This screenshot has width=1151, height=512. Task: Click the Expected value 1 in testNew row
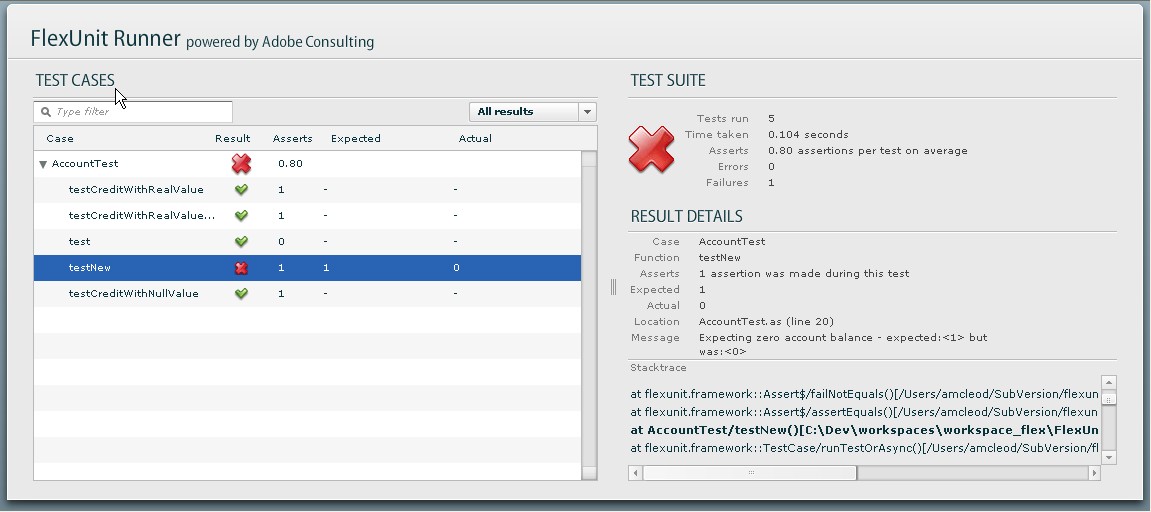pyautogui.click(x=326, y=268)
